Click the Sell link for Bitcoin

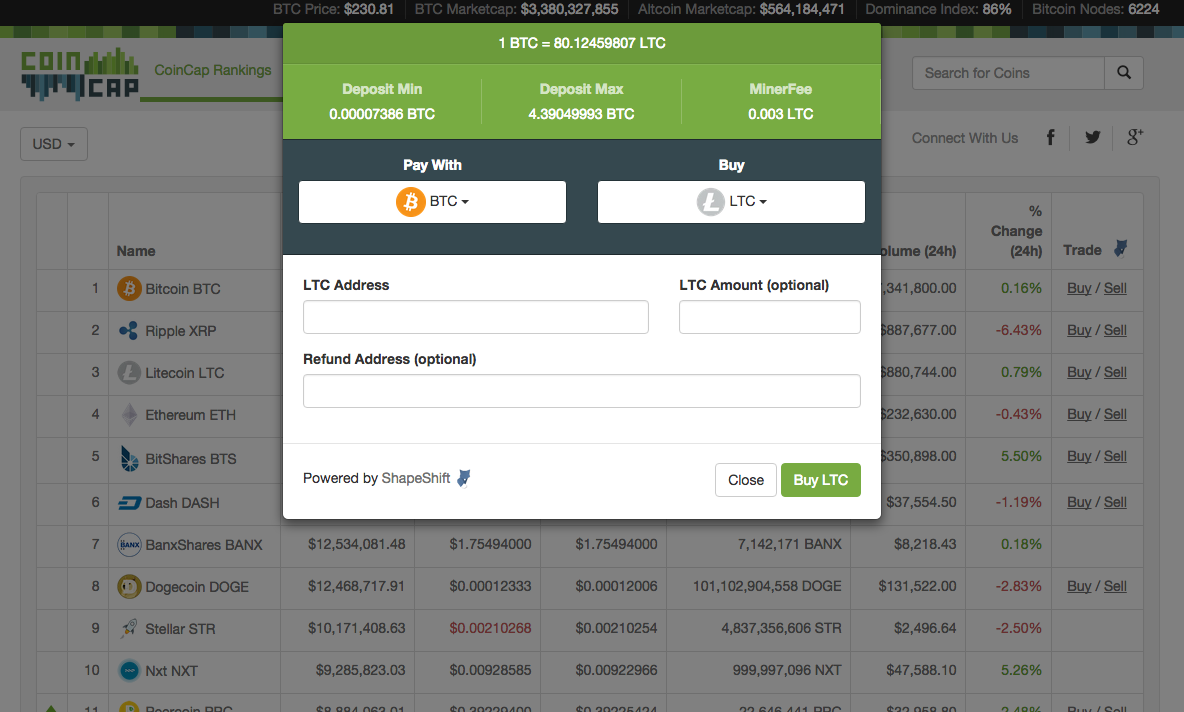[x=1115, y=288]
